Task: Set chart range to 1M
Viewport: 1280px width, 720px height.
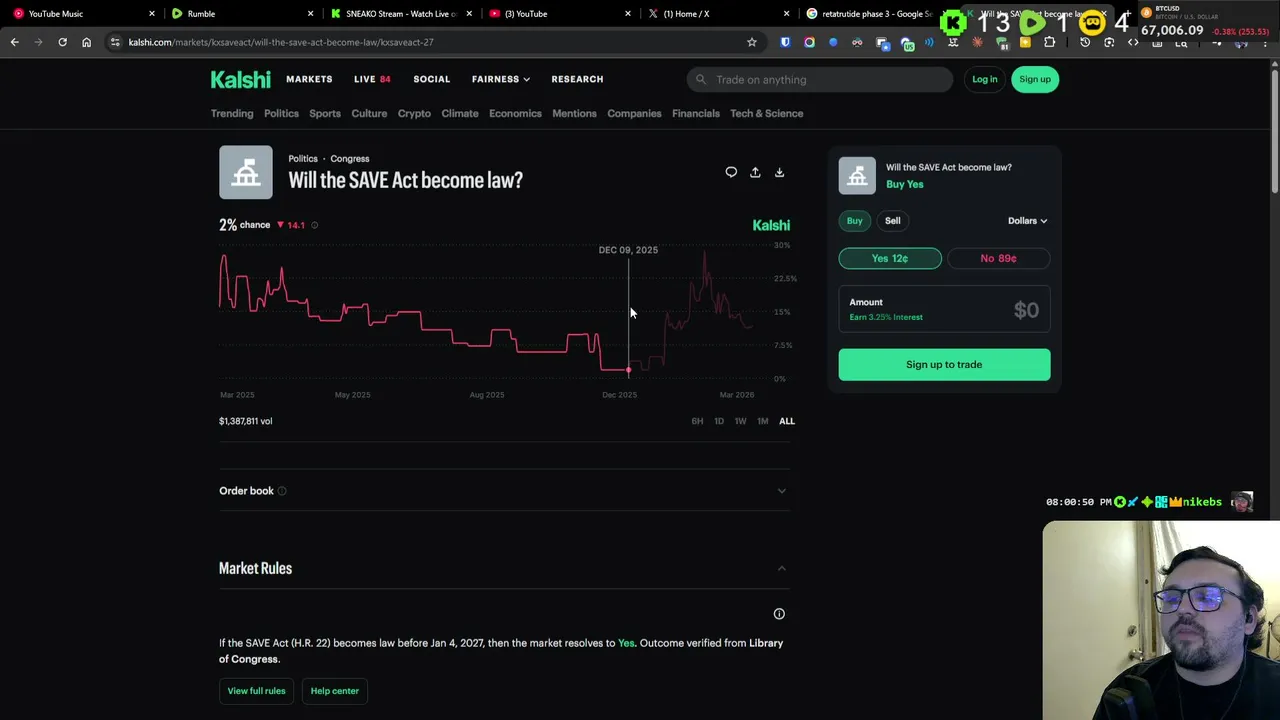Action: (762, 421)
